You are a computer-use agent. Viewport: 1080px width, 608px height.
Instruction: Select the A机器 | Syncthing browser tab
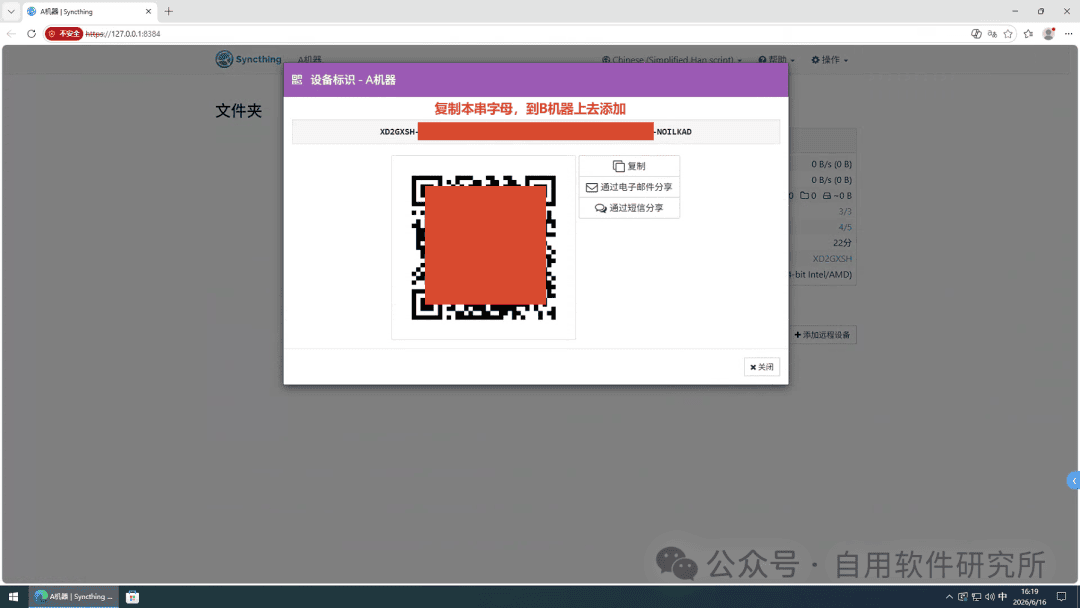[x=90, y=12]
